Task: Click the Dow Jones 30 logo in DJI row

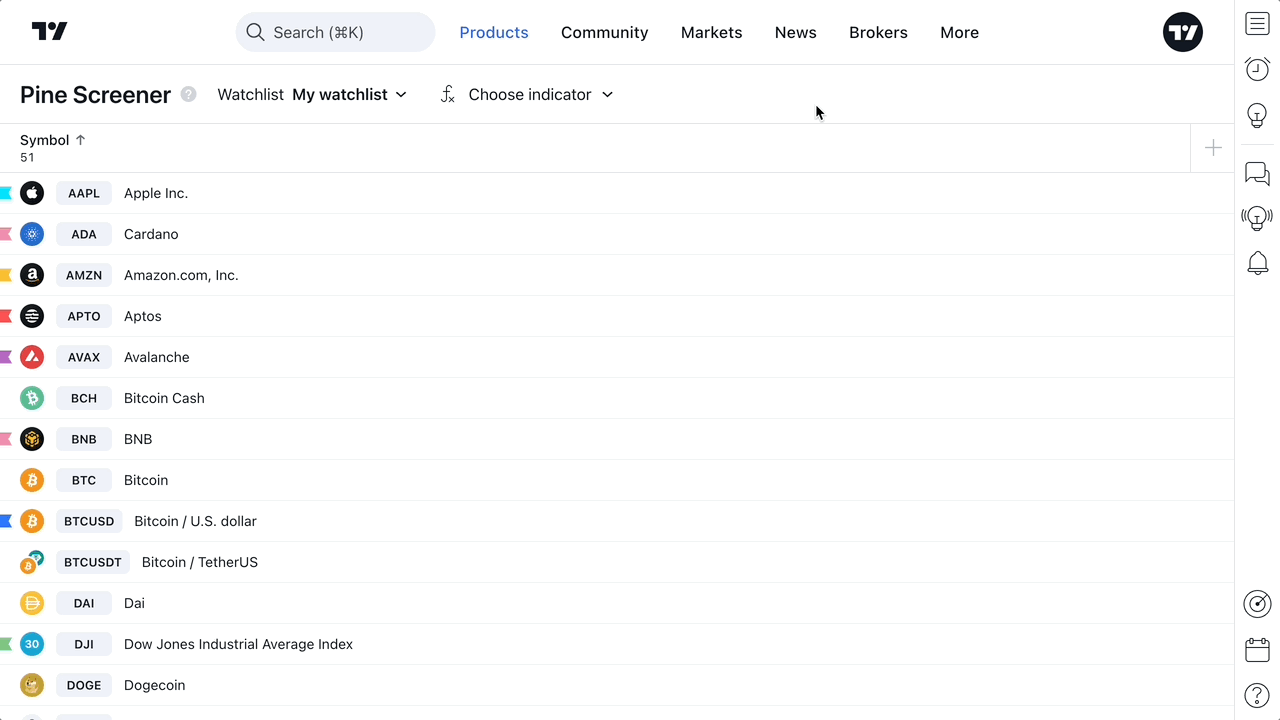Action: [x=32, y=644]
